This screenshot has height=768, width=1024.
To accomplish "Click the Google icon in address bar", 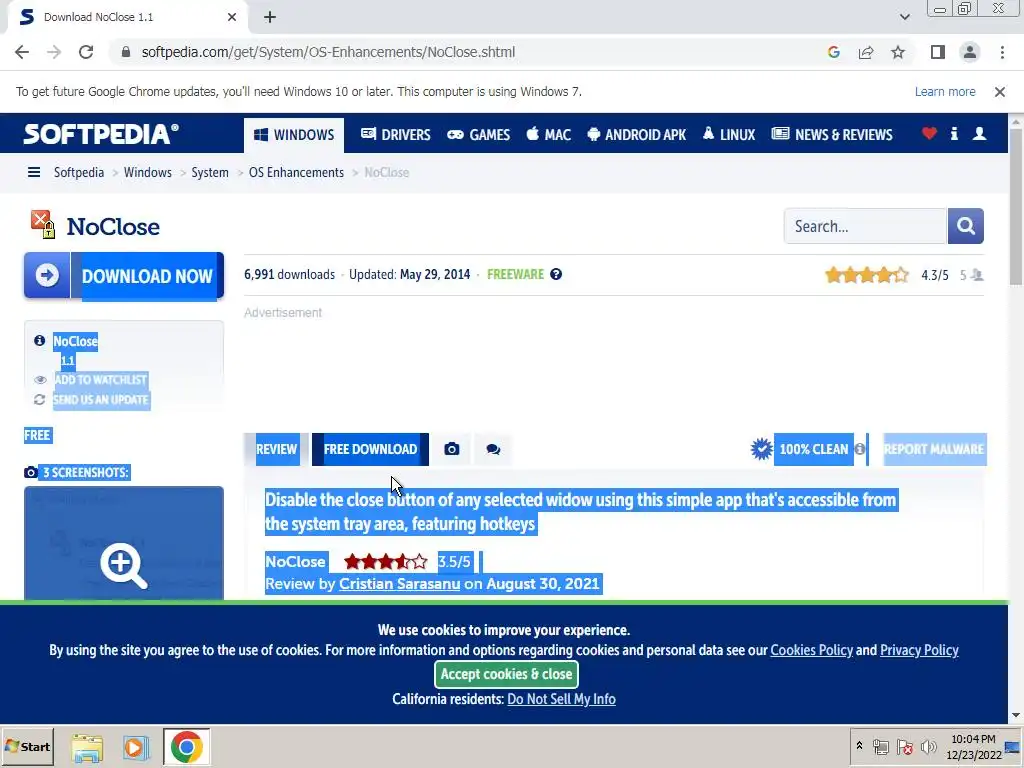I will (833, 52).
